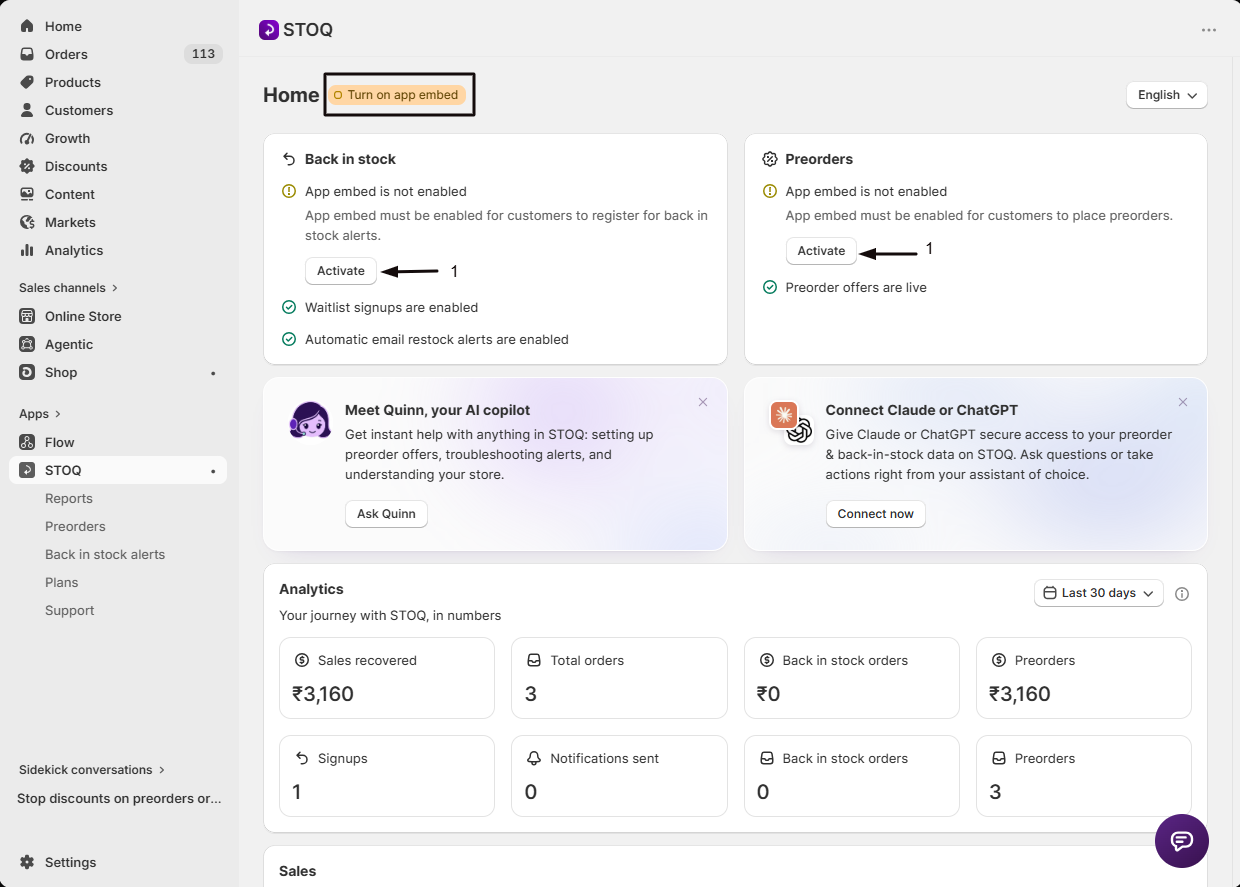Open the English language dropdown

coord(1167,95)
